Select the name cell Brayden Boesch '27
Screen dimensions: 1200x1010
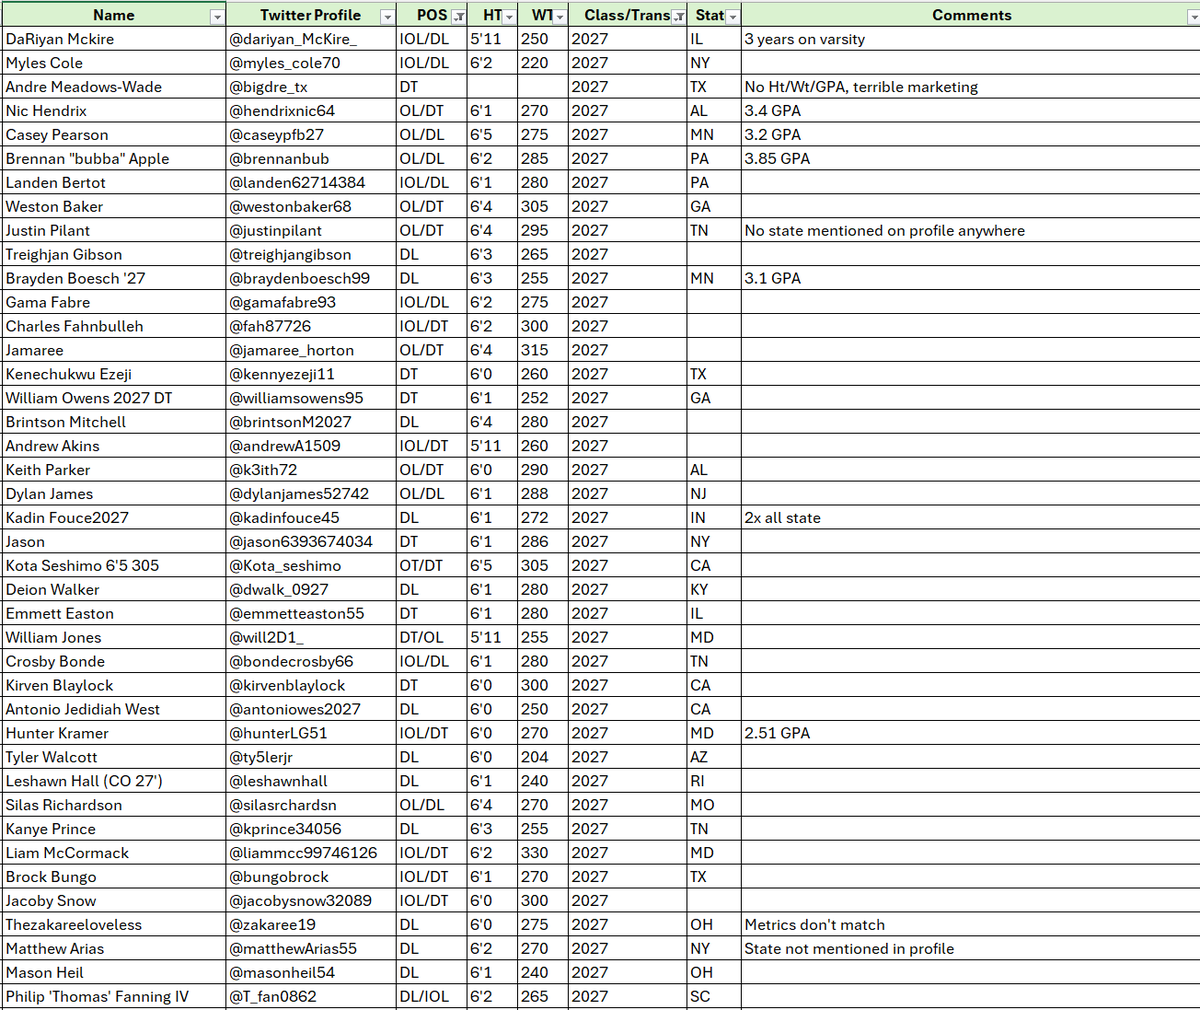(x=114, y=279)
